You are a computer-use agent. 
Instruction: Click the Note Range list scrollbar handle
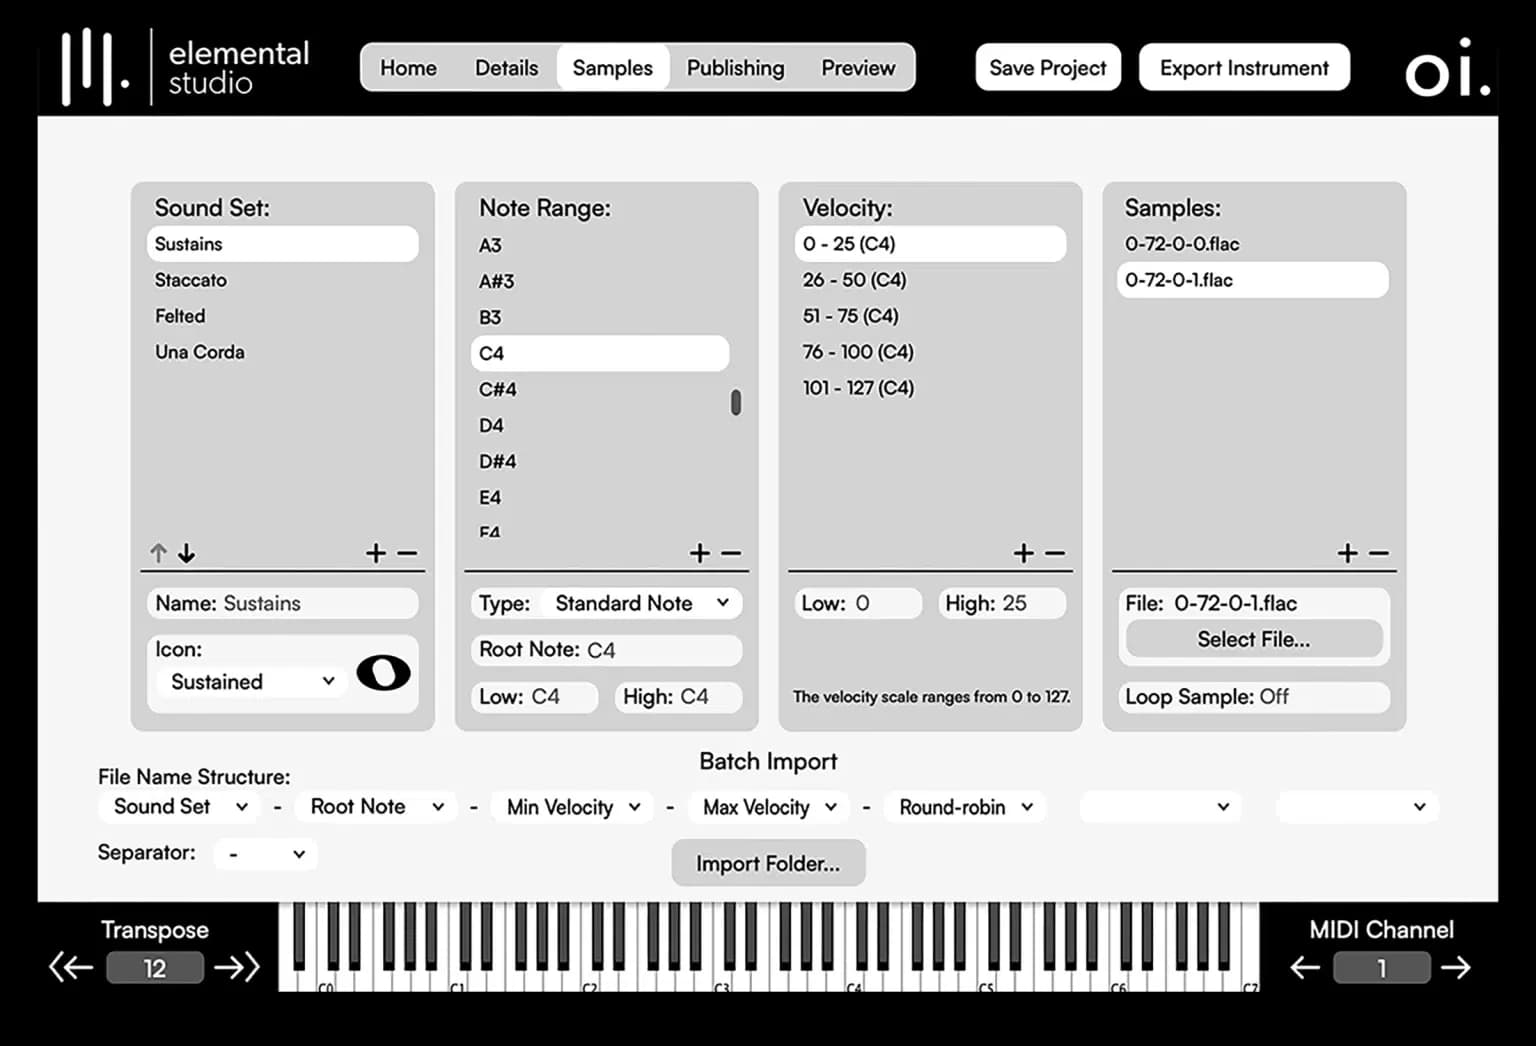(736, 402)
